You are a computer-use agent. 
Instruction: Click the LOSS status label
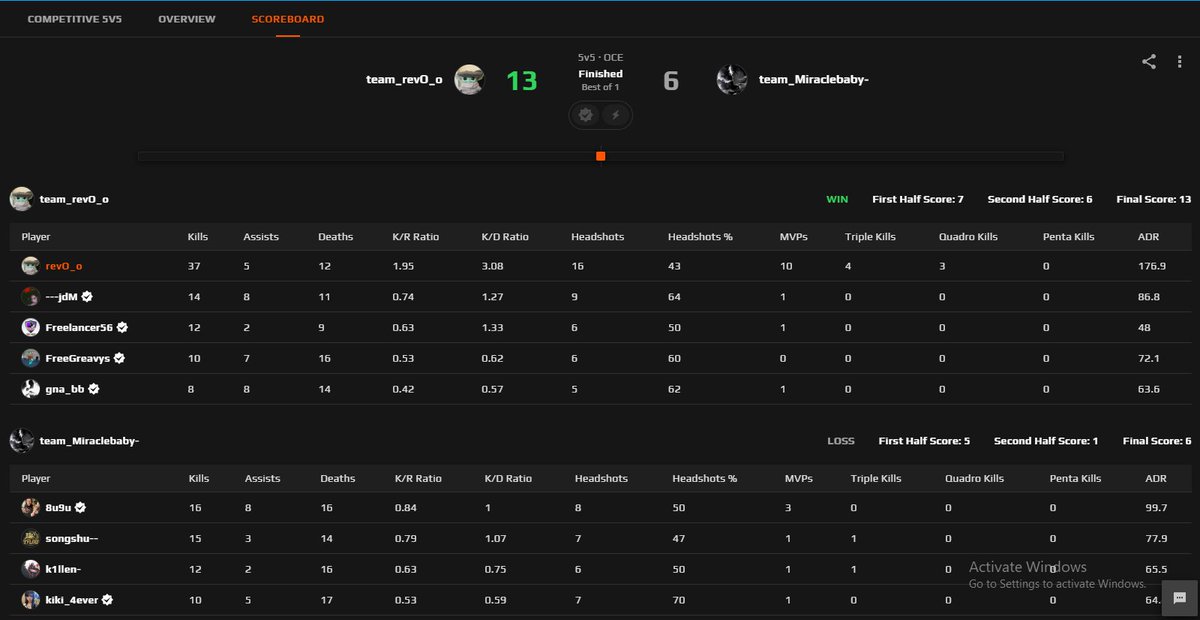[841, 441]
